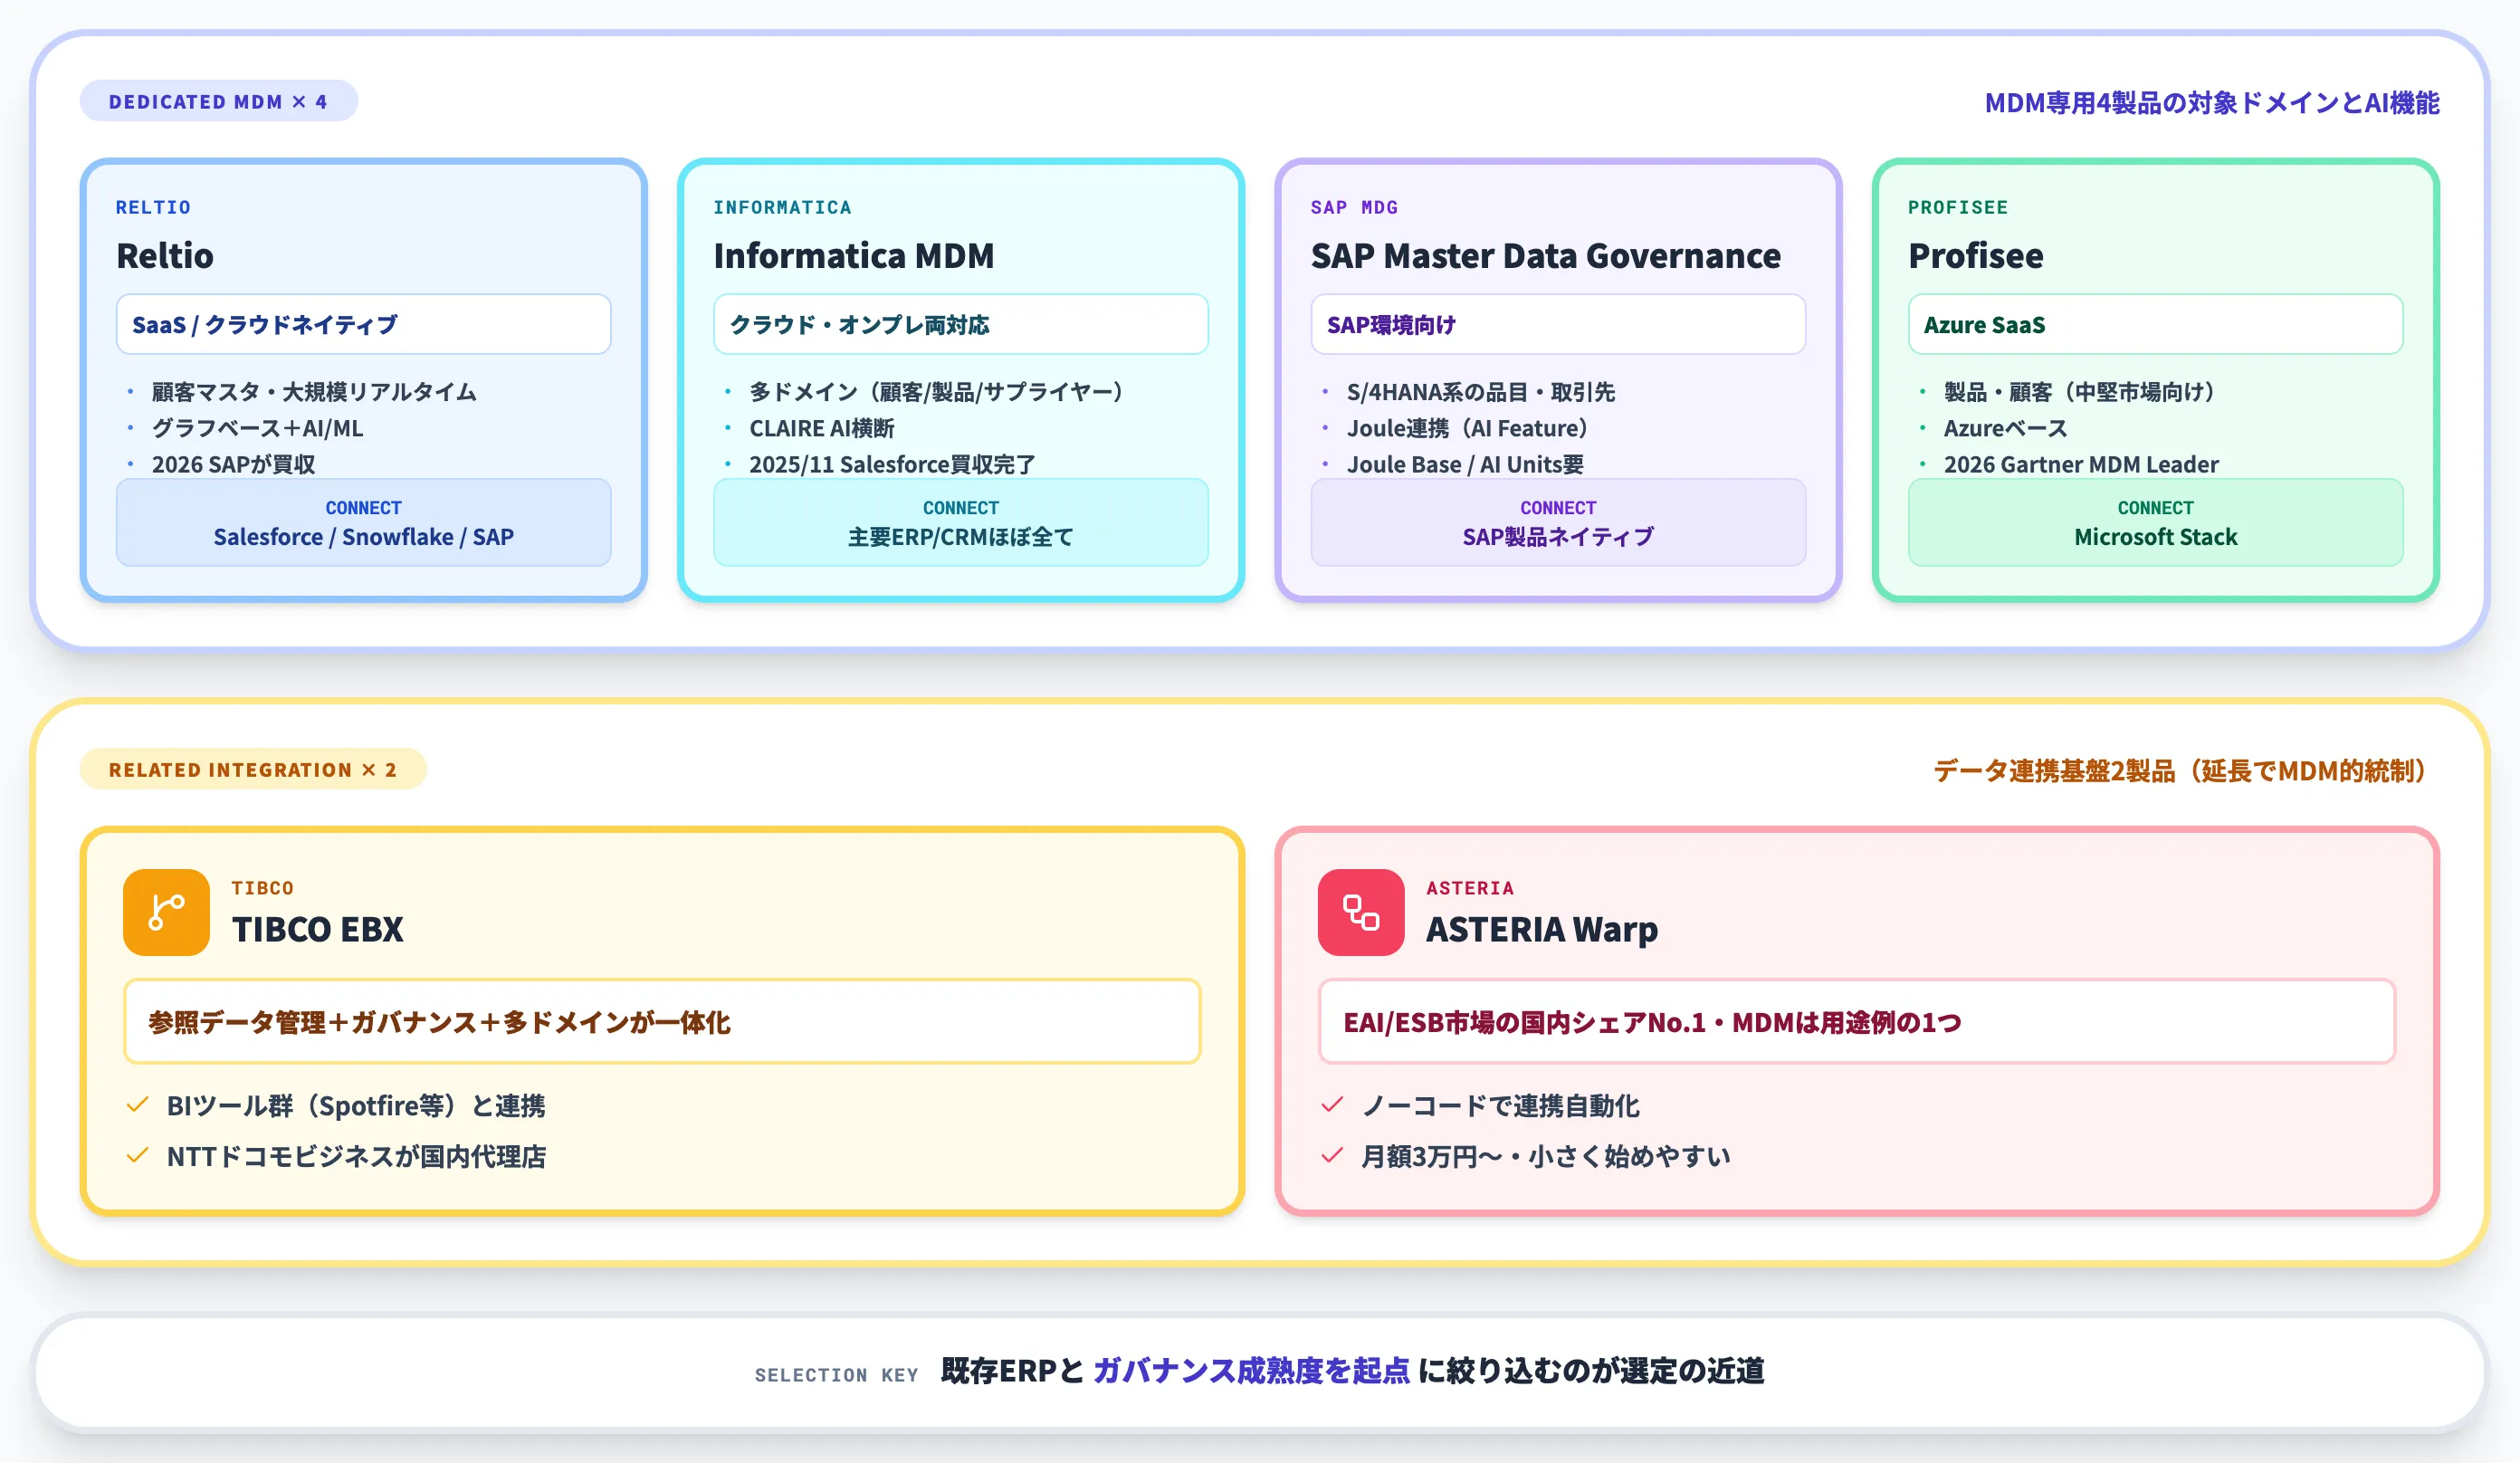Click the クラウド・オンプレ両対応 tag box
The image size is (2520, 1463).
point(961,324)
